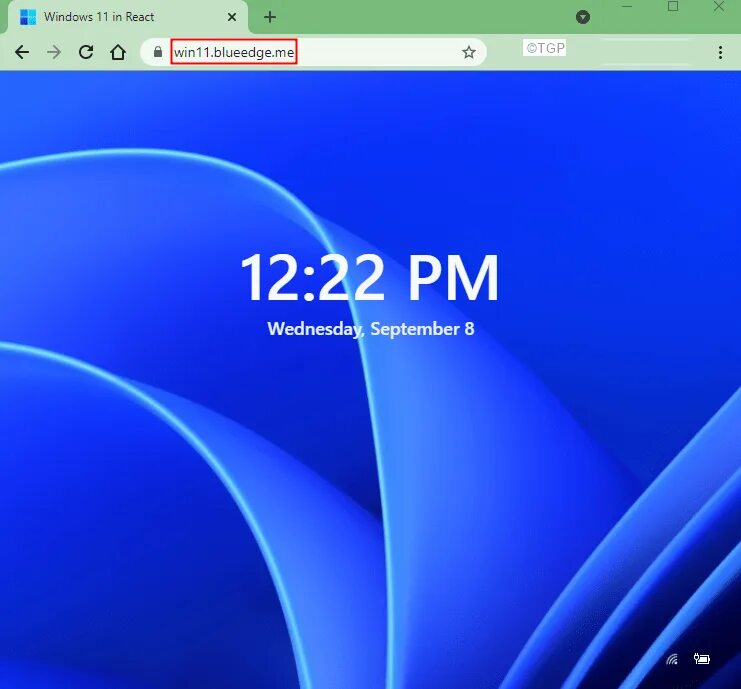Minimize the browser window

627,7
